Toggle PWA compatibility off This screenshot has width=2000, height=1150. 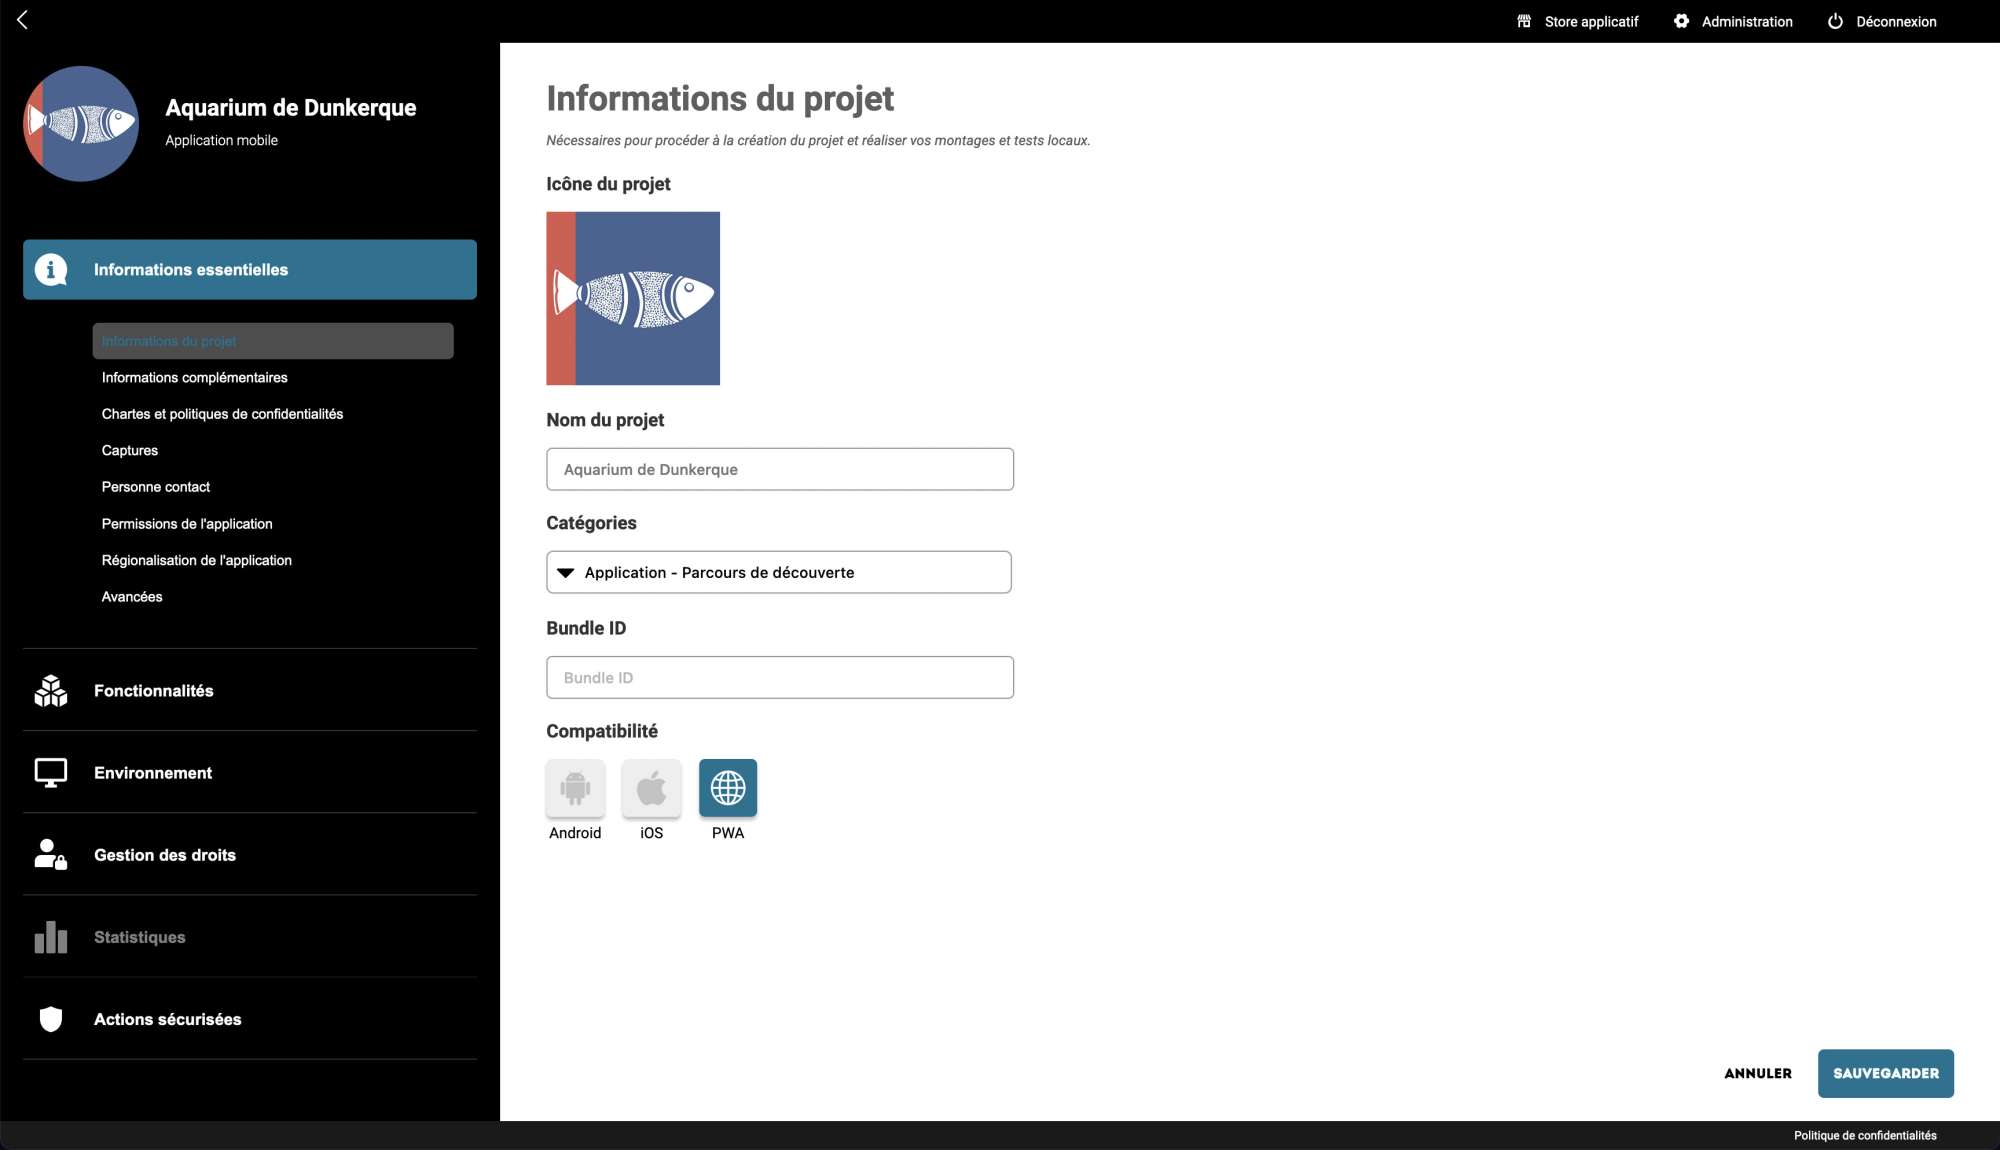pyautogui.click(x=728, y=788)
